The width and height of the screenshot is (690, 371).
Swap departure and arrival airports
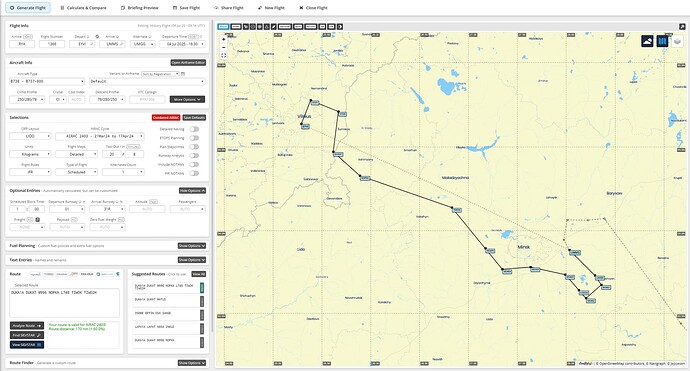(x=97, y=37)
